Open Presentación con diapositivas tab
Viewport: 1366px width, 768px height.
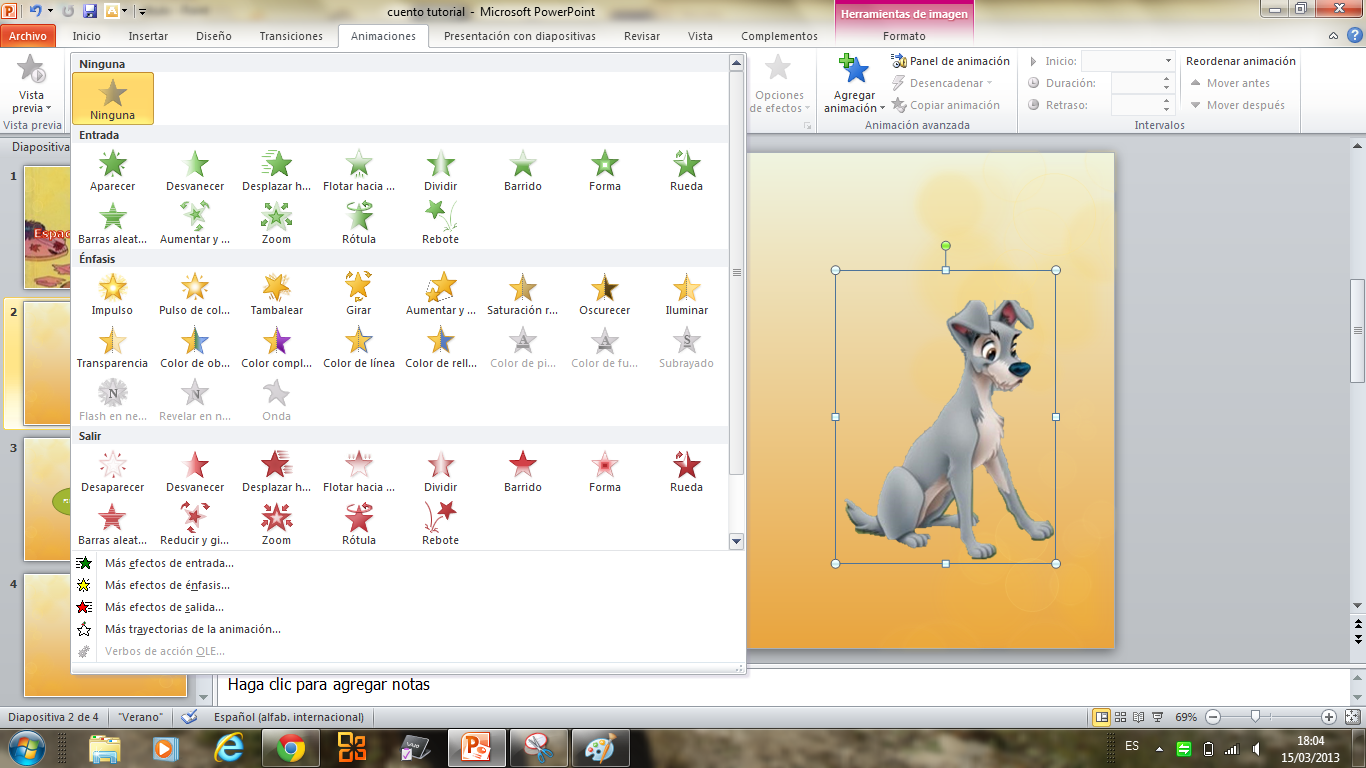coord(520,36)
